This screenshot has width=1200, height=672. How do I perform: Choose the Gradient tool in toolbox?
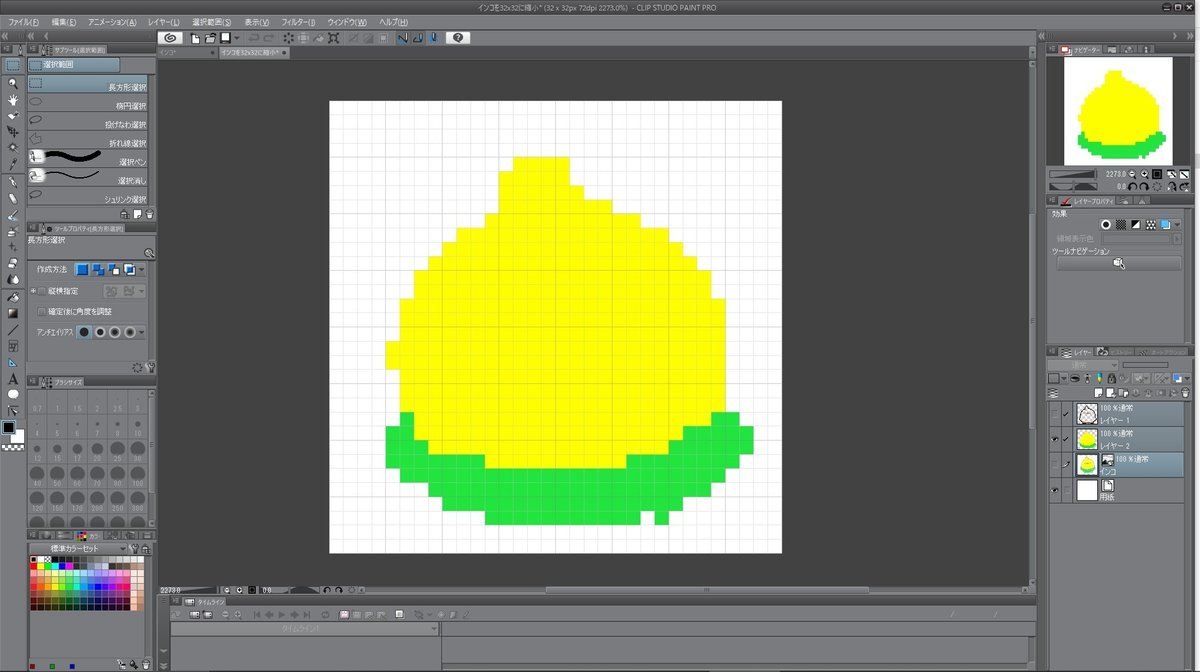click(x=13, y=312)
